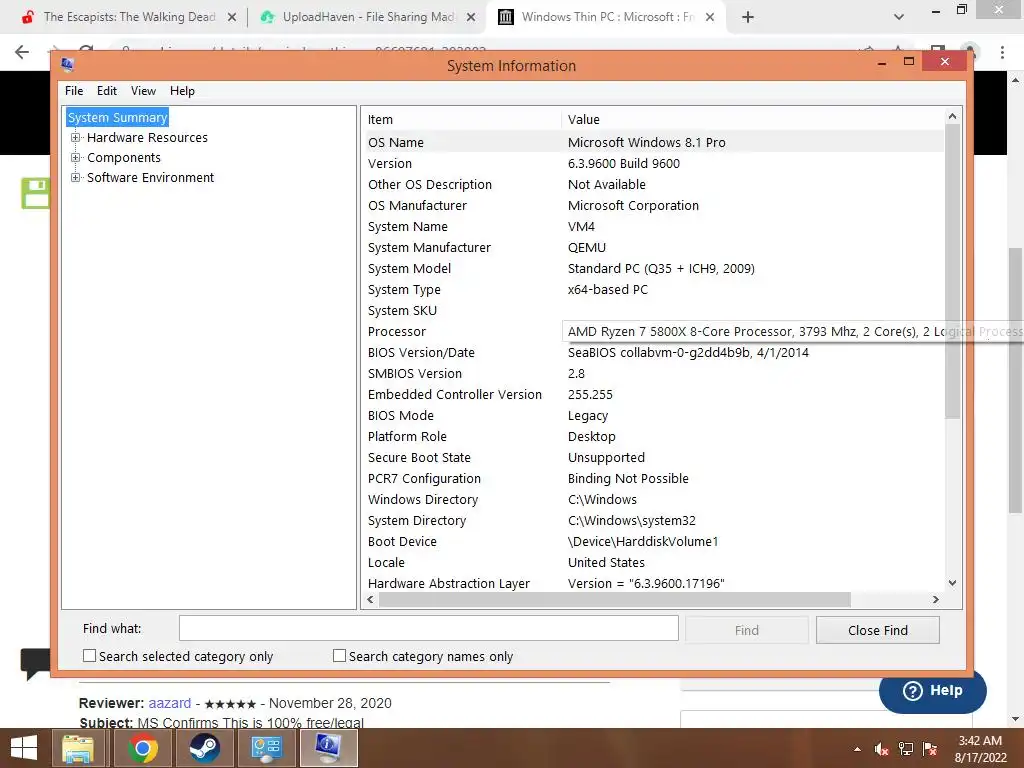Open the View menu
This screenshot has width=1024, height=768.
pyautogui.click(x=143, y=91)
